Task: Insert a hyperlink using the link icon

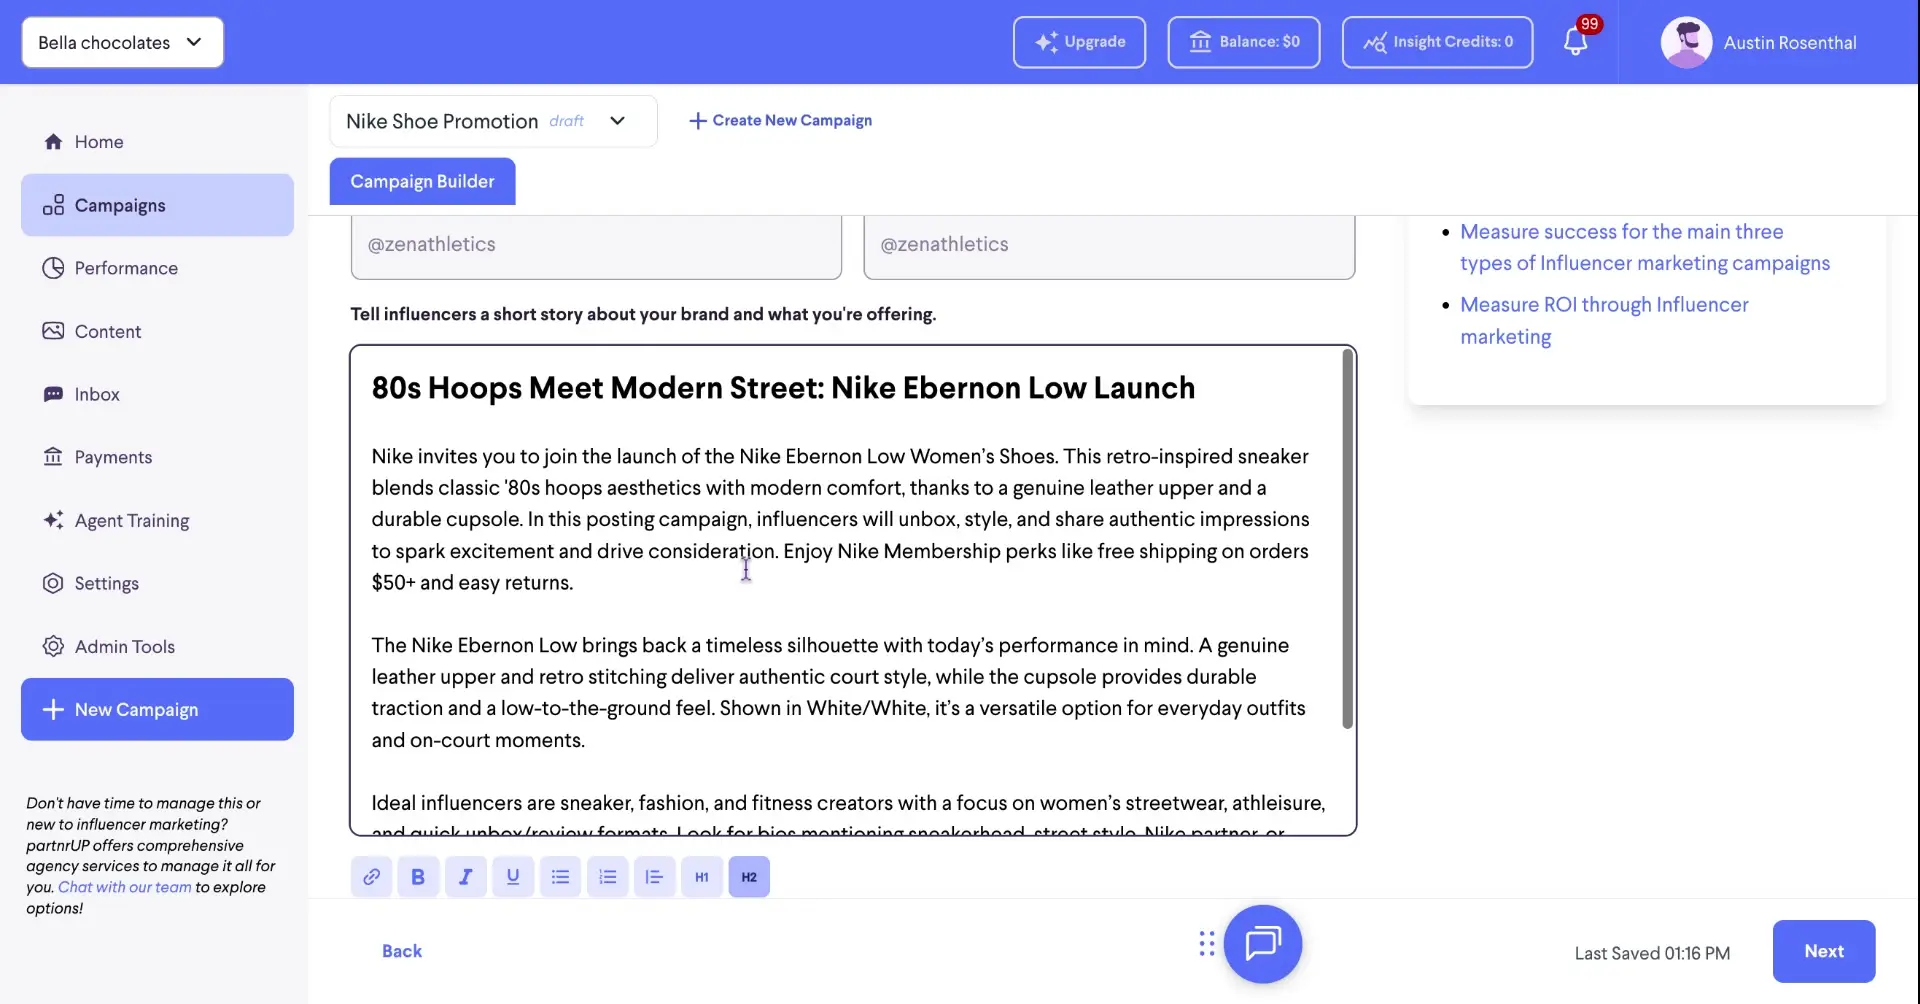Action: pyautogui.click(x=371, y=876)
